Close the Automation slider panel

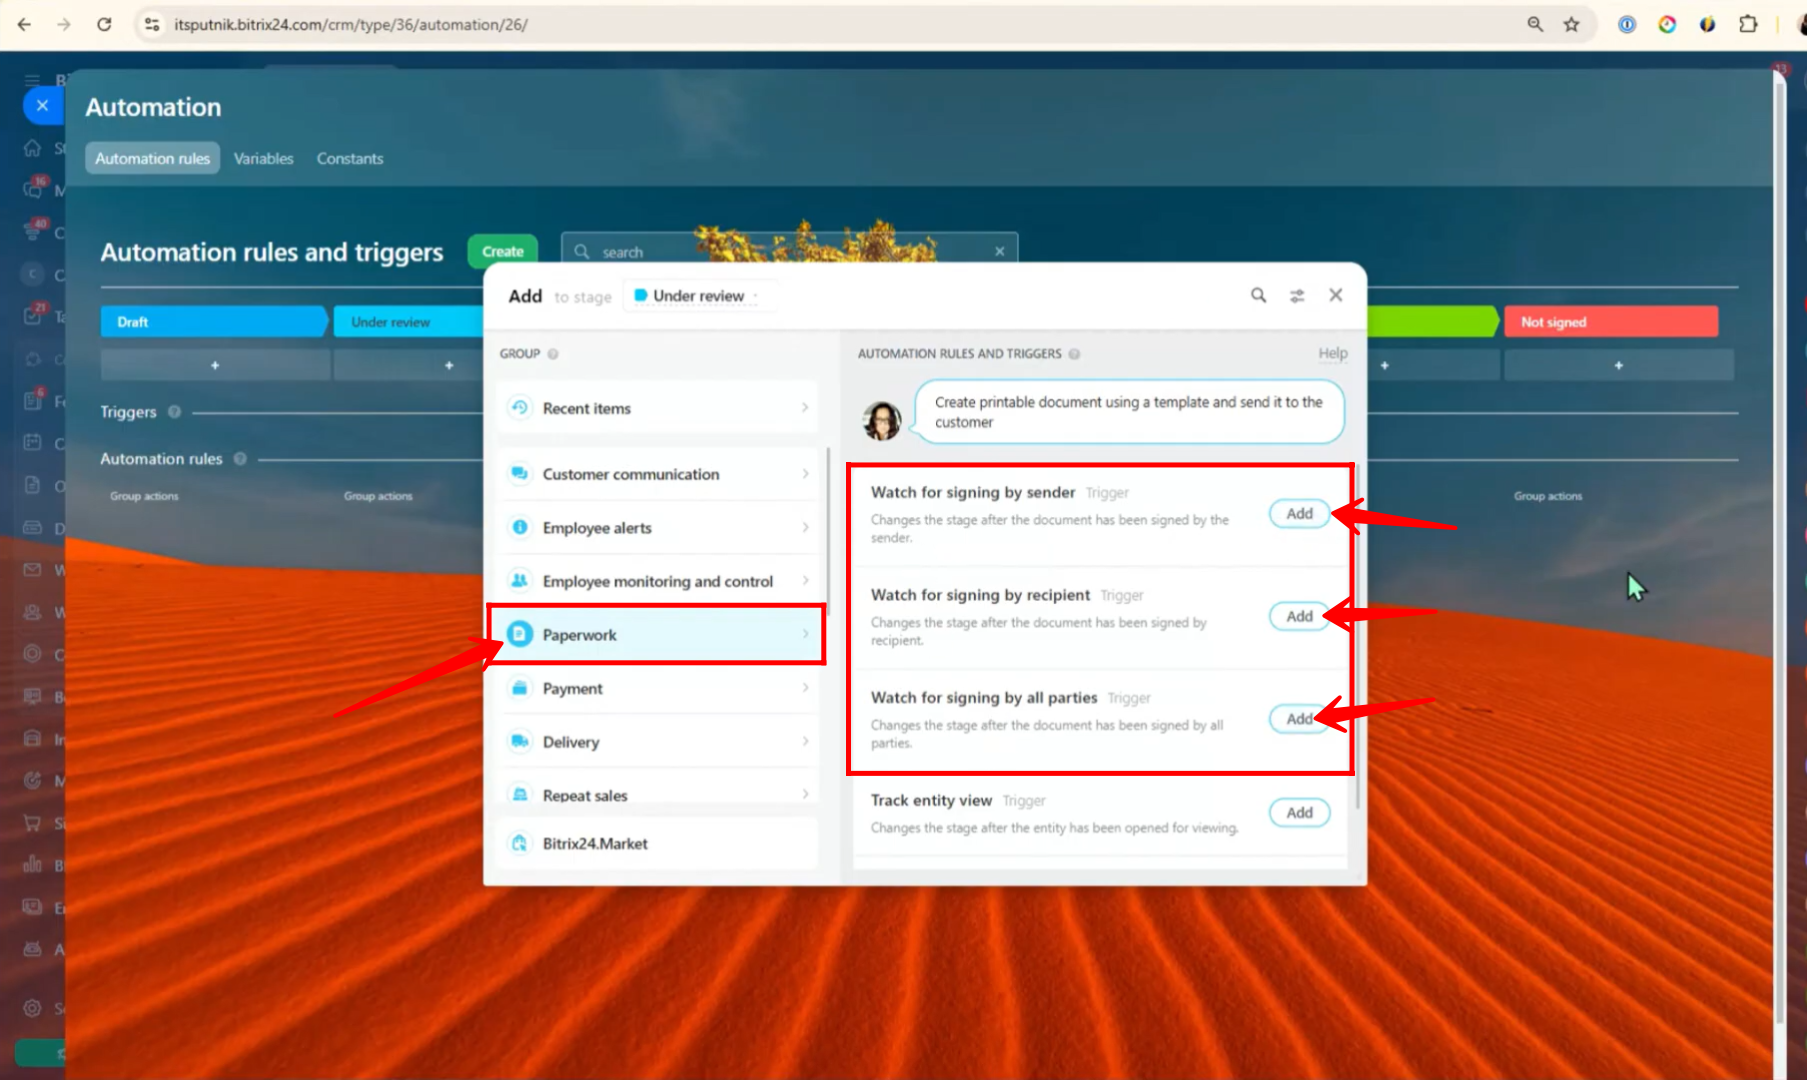tap(42, 104)
